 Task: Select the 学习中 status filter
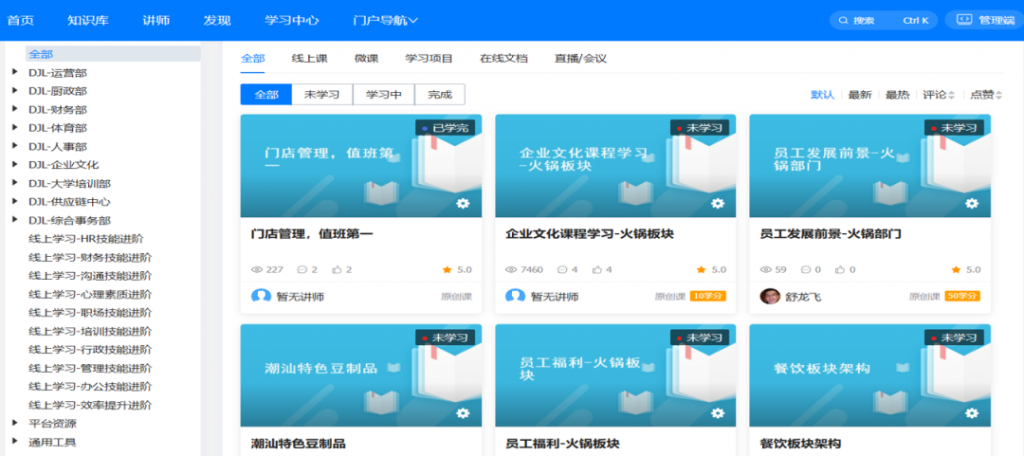coord(383,95)
